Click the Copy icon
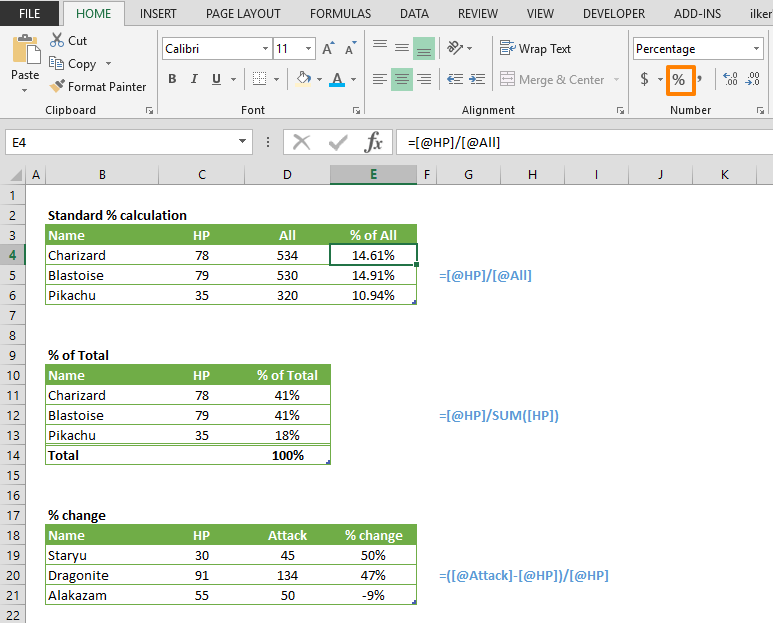 tap(56, 63)
